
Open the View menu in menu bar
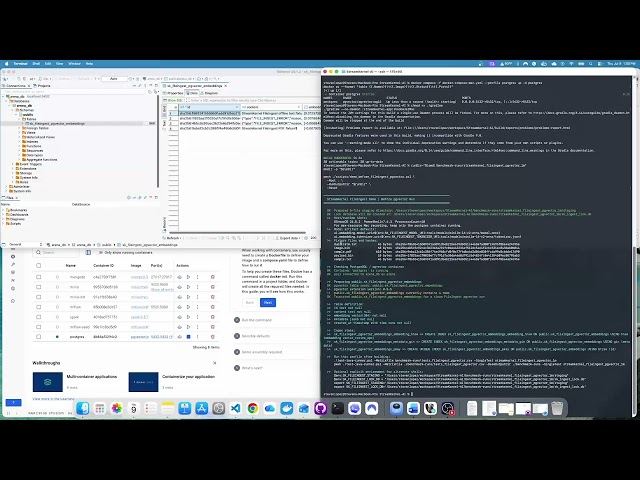point(60,64)
